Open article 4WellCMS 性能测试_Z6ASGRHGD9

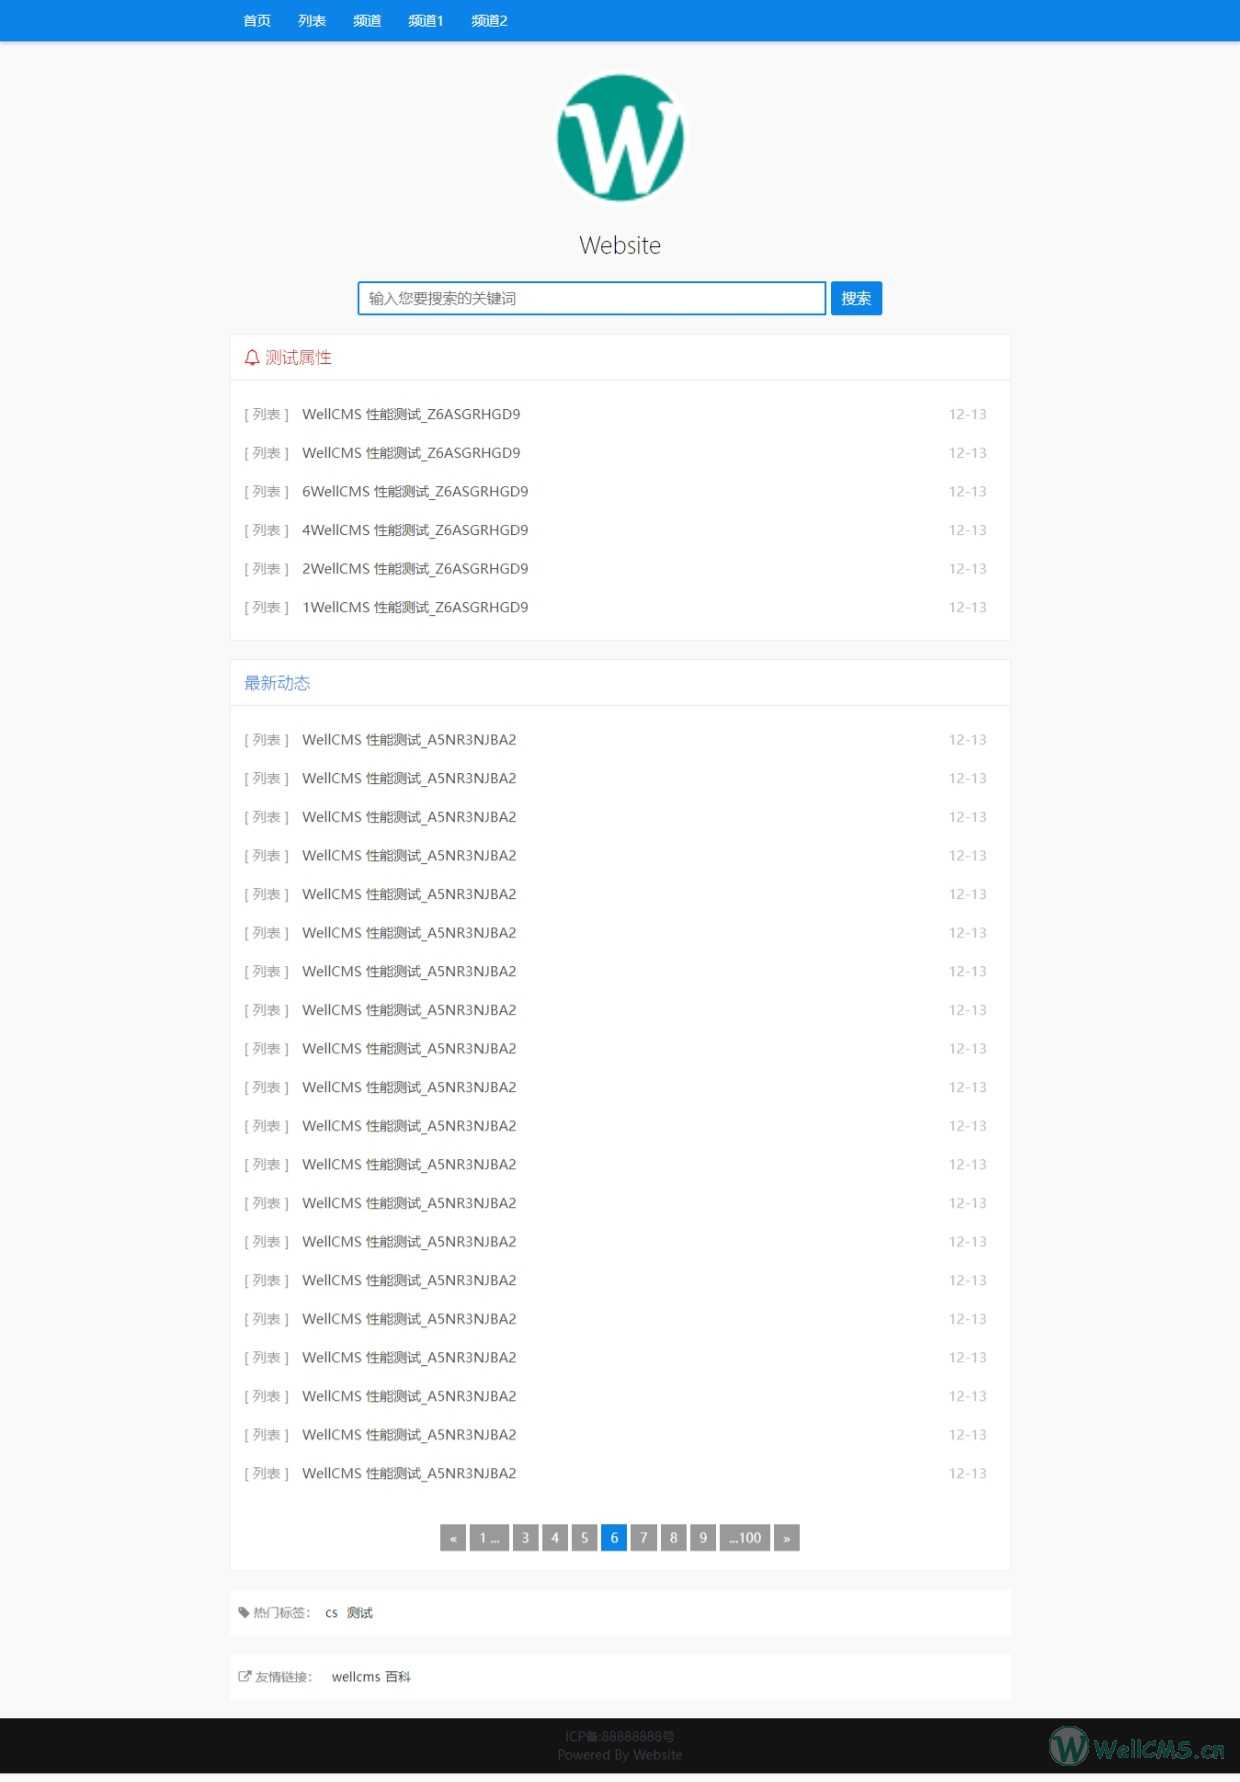415,530
